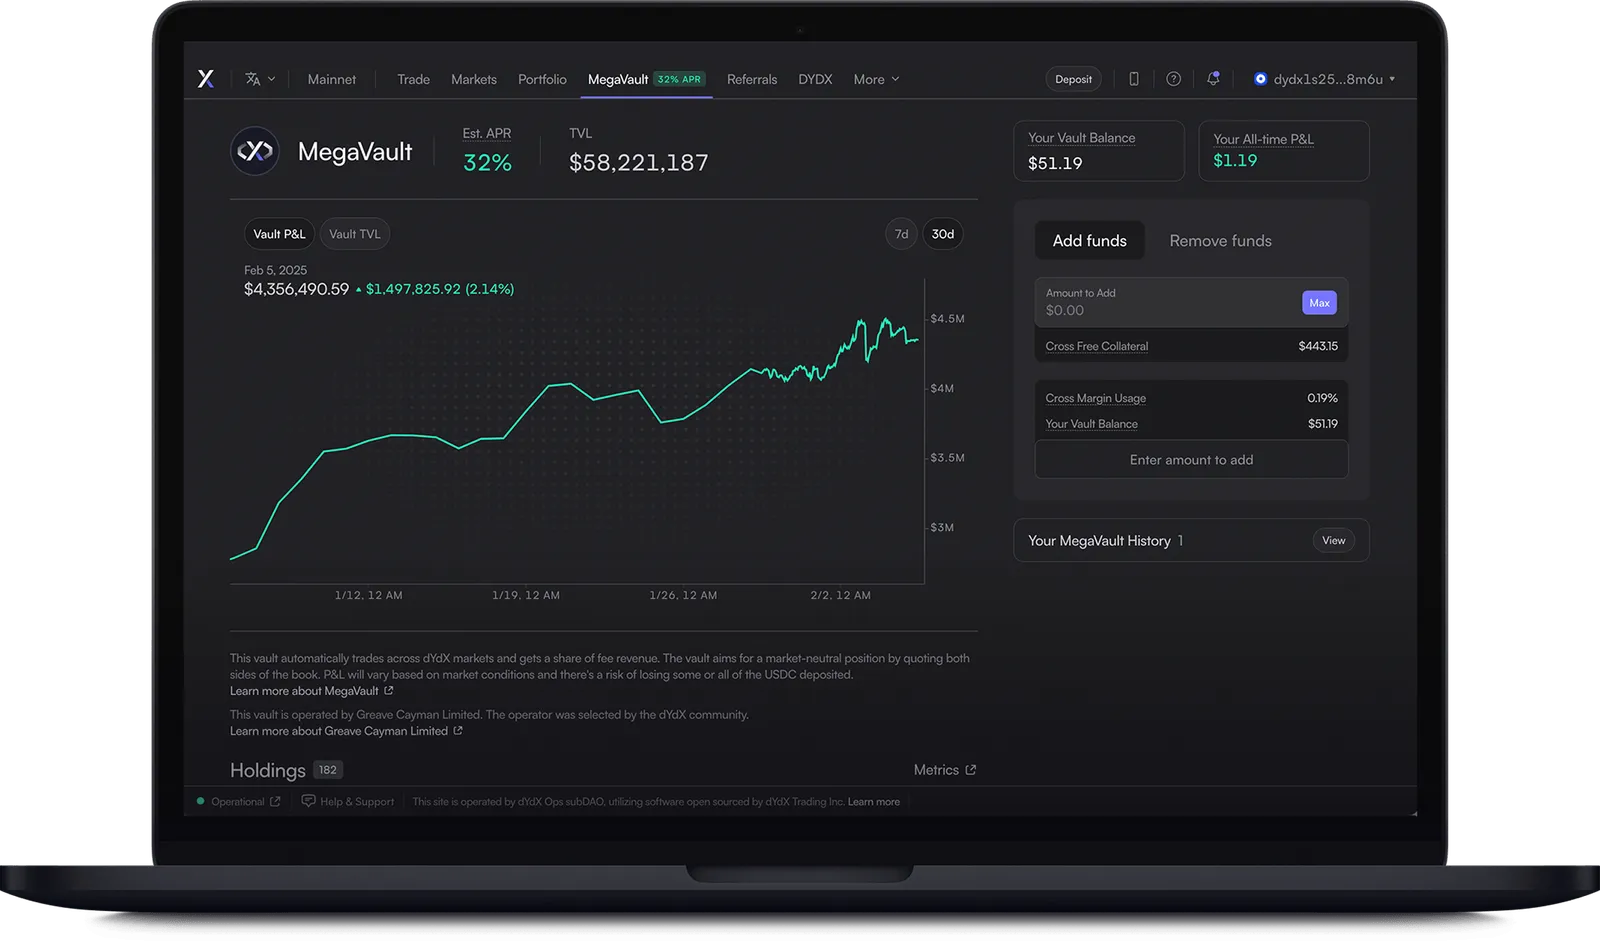This screenshot has width=1600, height=941.
Task: Open notifications via the bell icon
Action: tap(1213, 79)
